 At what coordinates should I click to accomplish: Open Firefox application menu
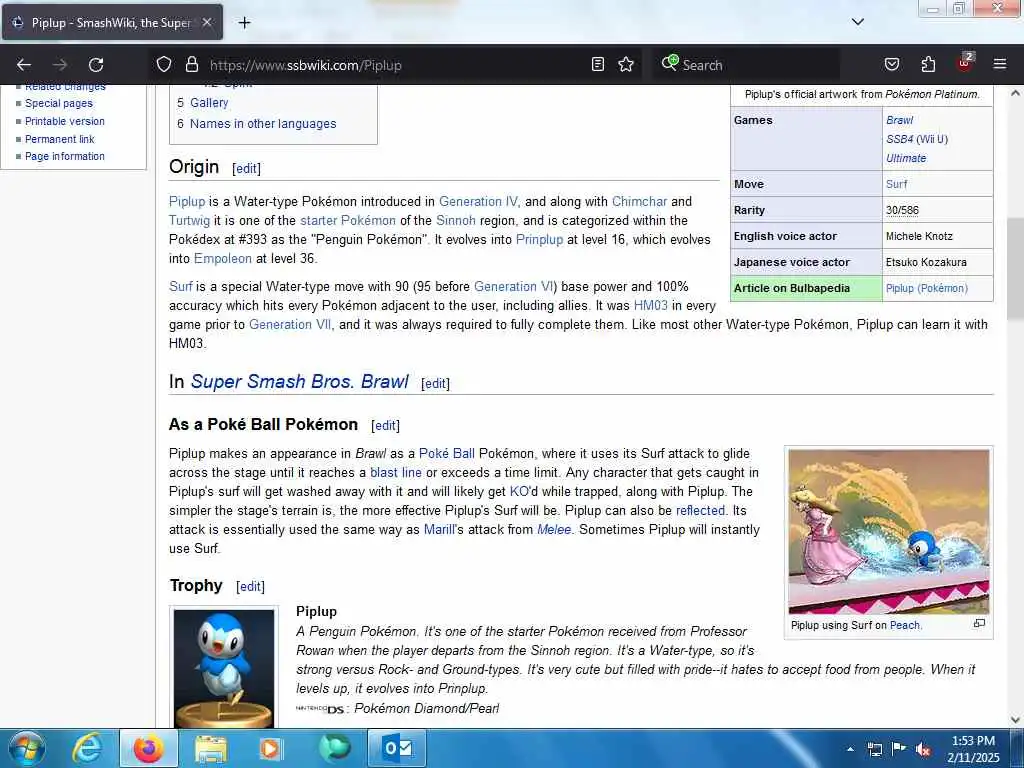coord(999,64)
